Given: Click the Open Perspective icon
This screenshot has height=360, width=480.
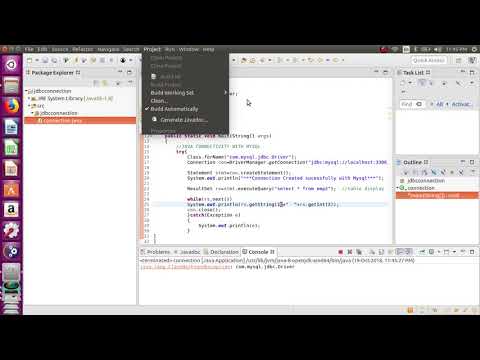Looking at the screenshot, I should tap(459, 60).
